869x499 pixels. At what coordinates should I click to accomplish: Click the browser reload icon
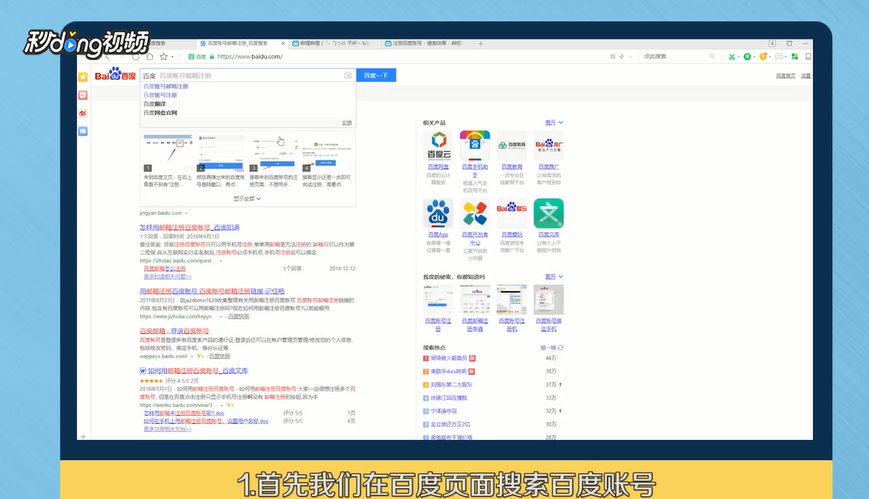136,57
